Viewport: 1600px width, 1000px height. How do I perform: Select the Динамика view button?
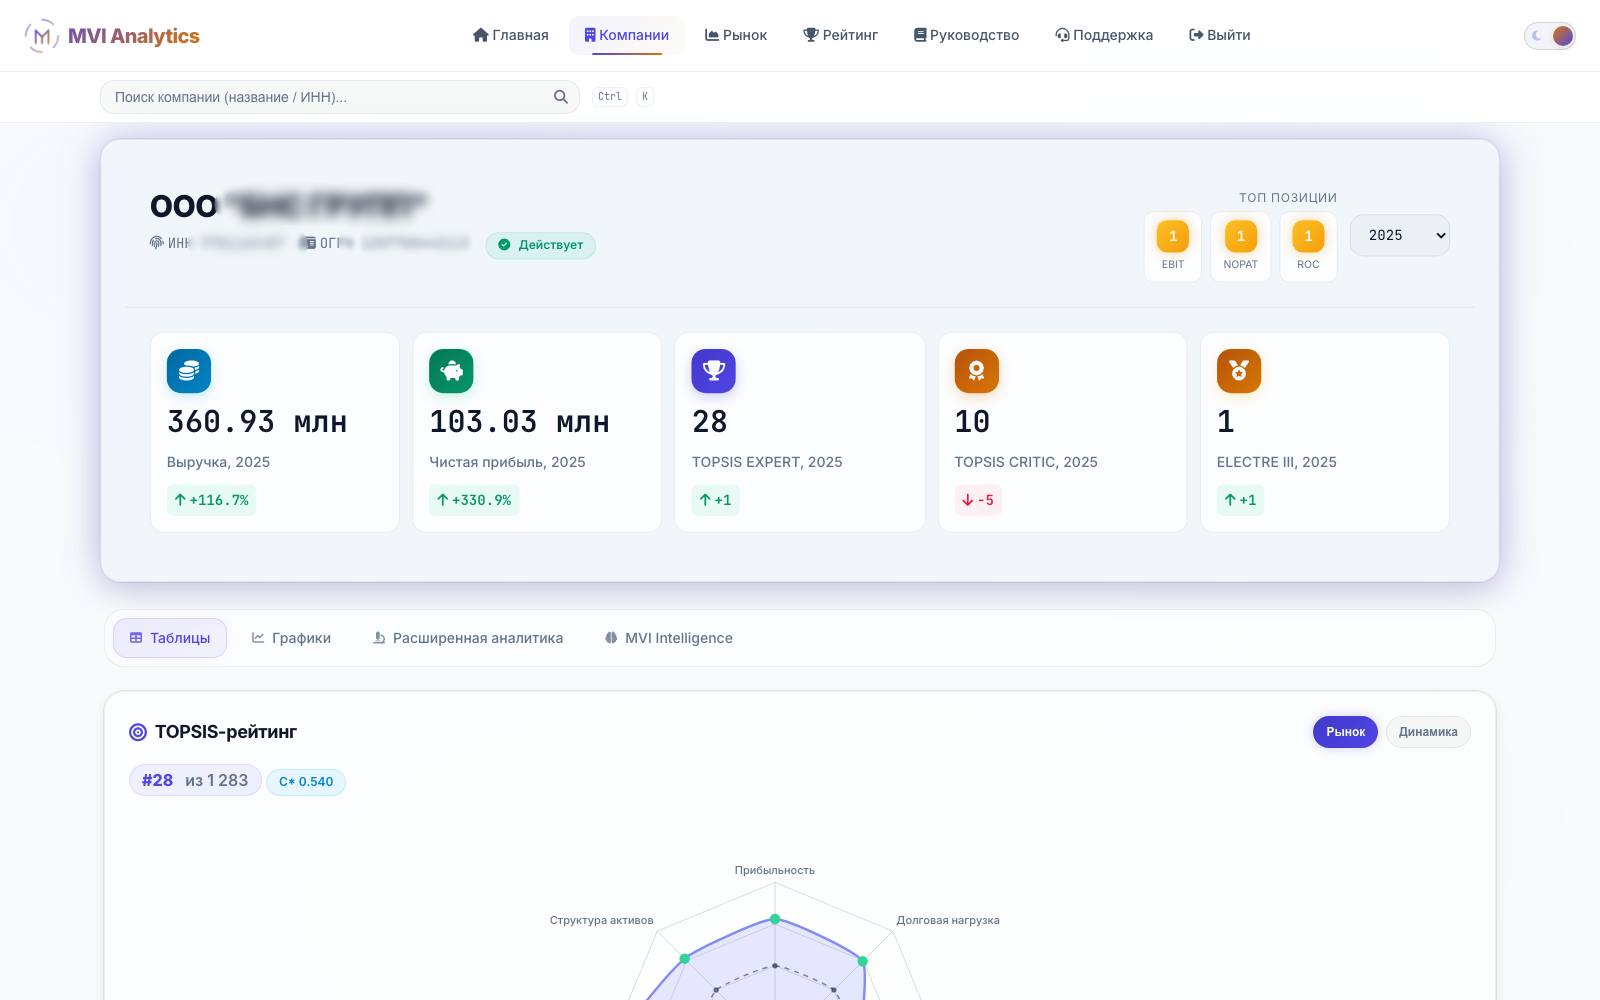[1428, 732]
